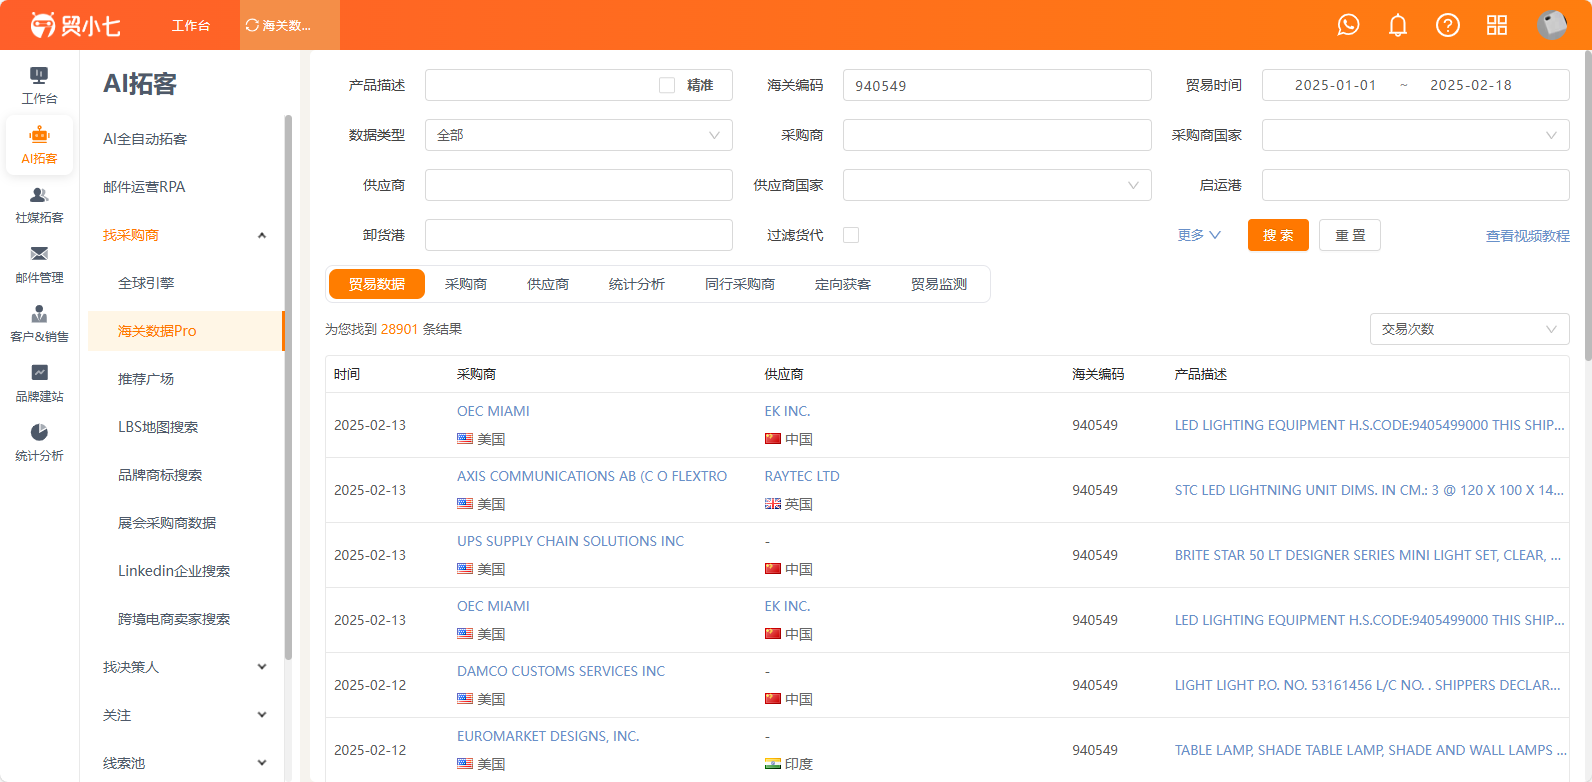
Task: Open buyer EUROMARKET DESIGNS, INC. link
Action: [548, 736]
